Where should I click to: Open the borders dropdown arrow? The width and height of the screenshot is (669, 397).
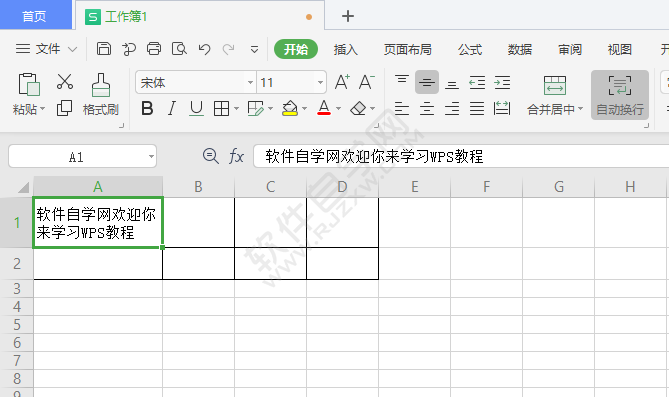pos(236,109)
